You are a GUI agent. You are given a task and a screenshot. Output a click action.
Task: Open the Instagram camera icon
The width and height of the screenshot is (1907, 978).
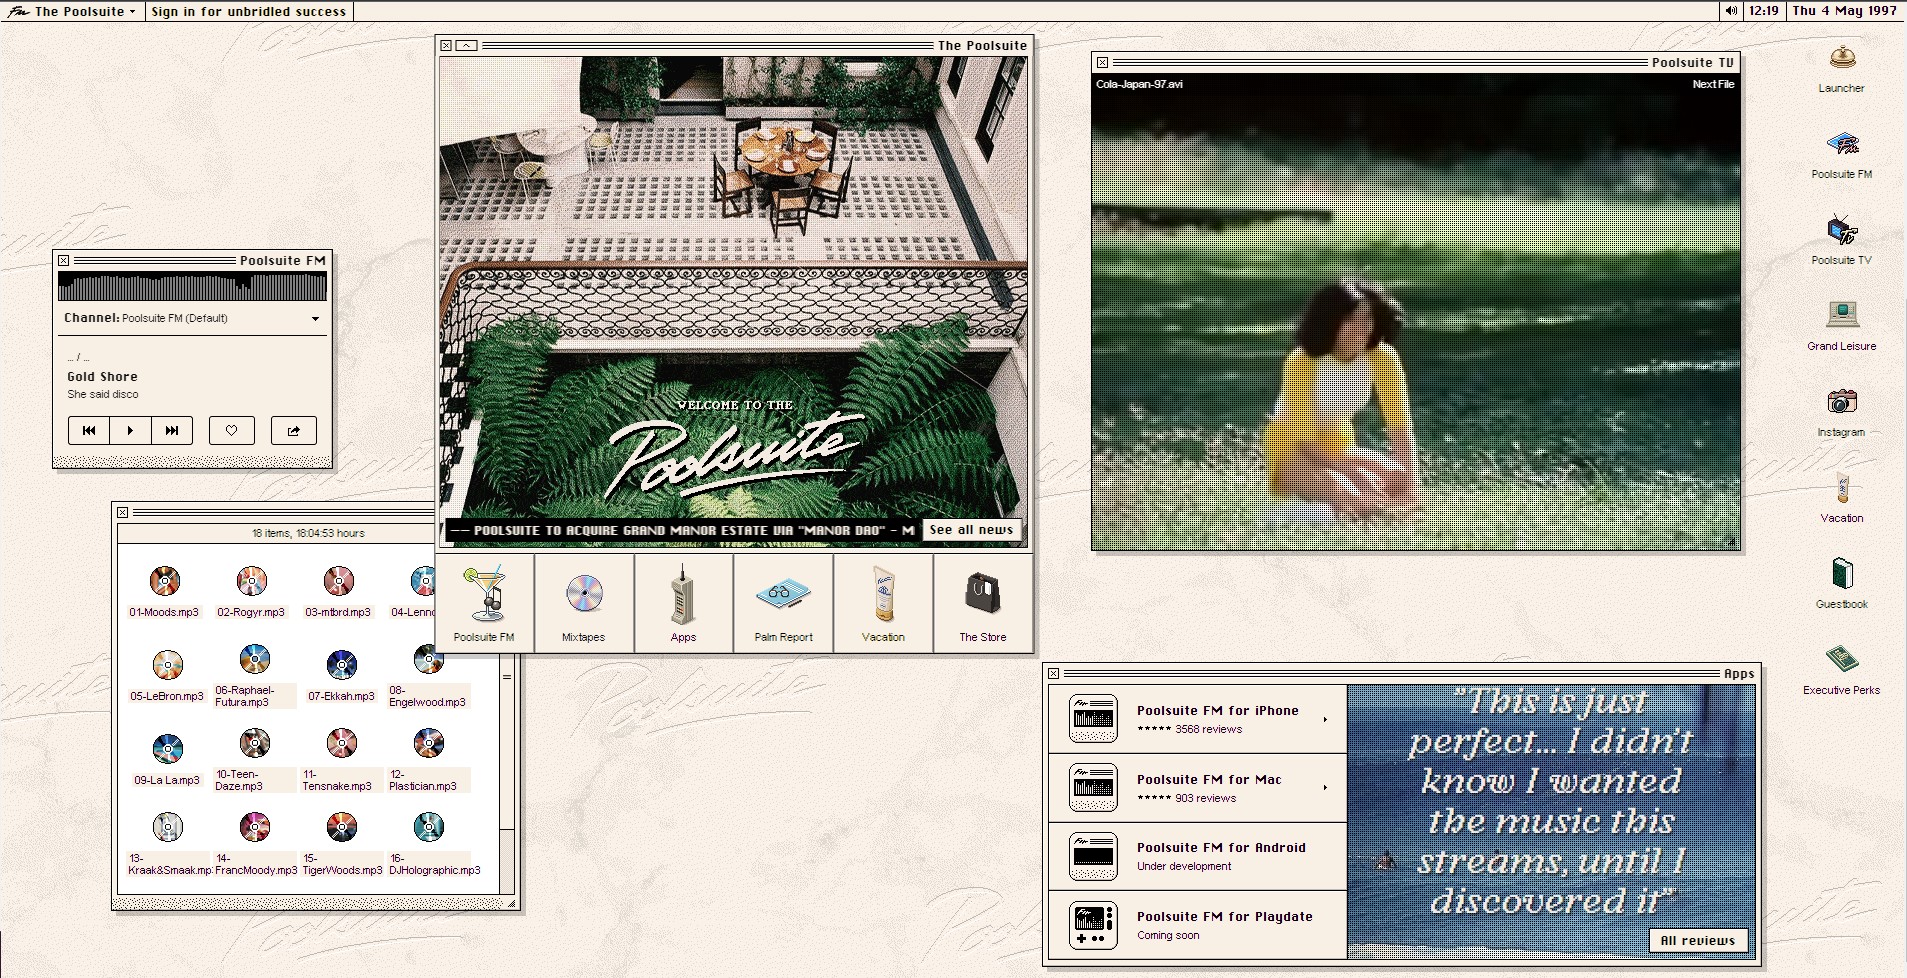(1841, 403)
